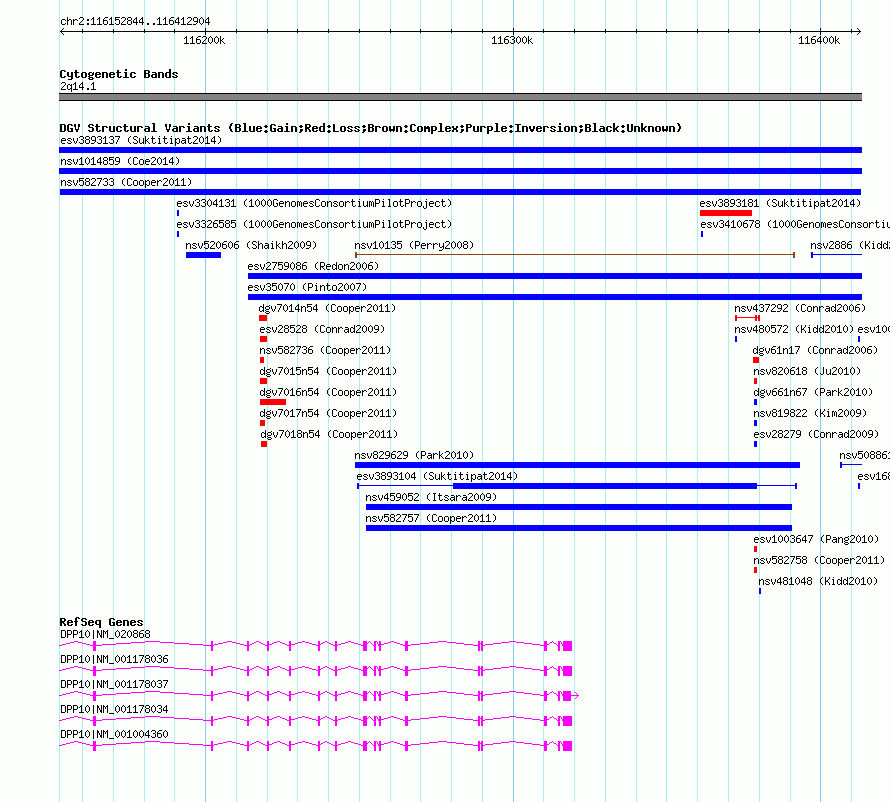Click the Cytogenetic Bands track title
The width and height of the screenshot is (890, 802).
click(x=119, y=74)
